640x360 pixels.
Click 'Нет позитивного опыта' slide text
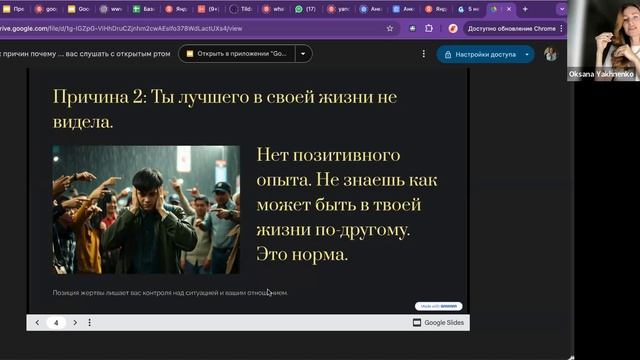point(347,204)
